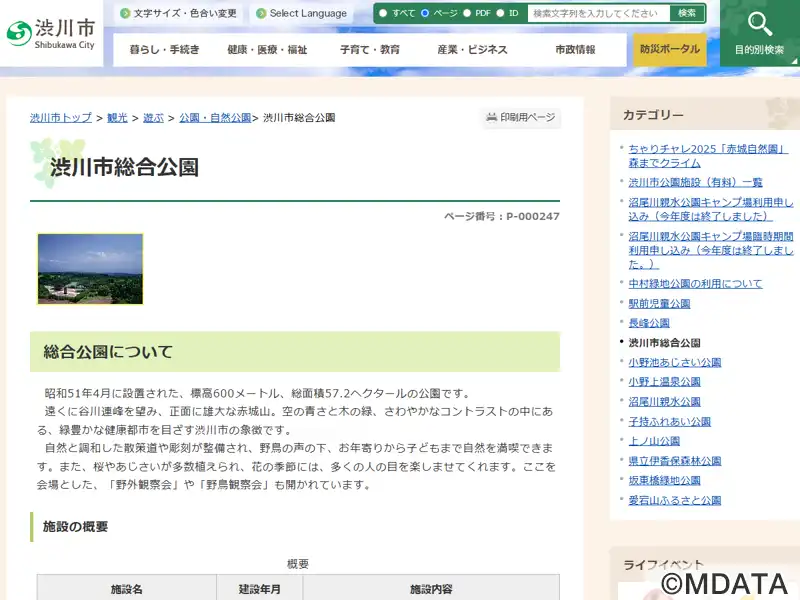The width and height of the screenshot is (800, 600).
Task: Select the すべて search radio button
Action: click(x=382, y=14)
